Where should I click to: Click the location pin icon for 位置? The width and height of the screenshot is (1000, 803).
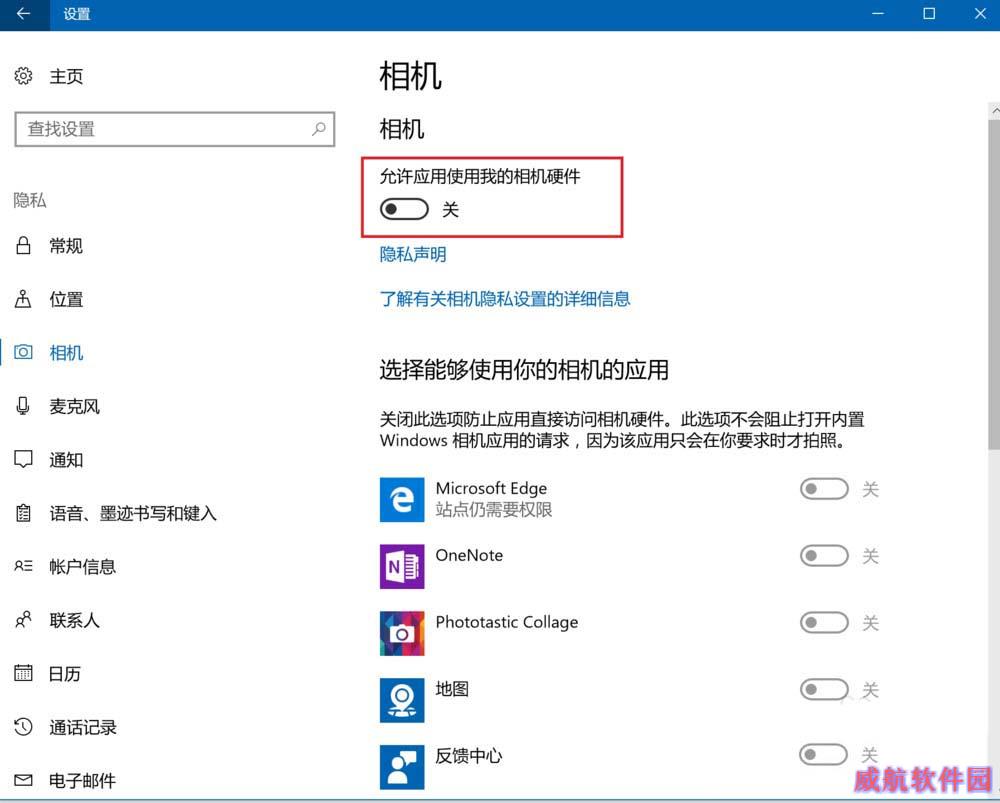point(24,299)
